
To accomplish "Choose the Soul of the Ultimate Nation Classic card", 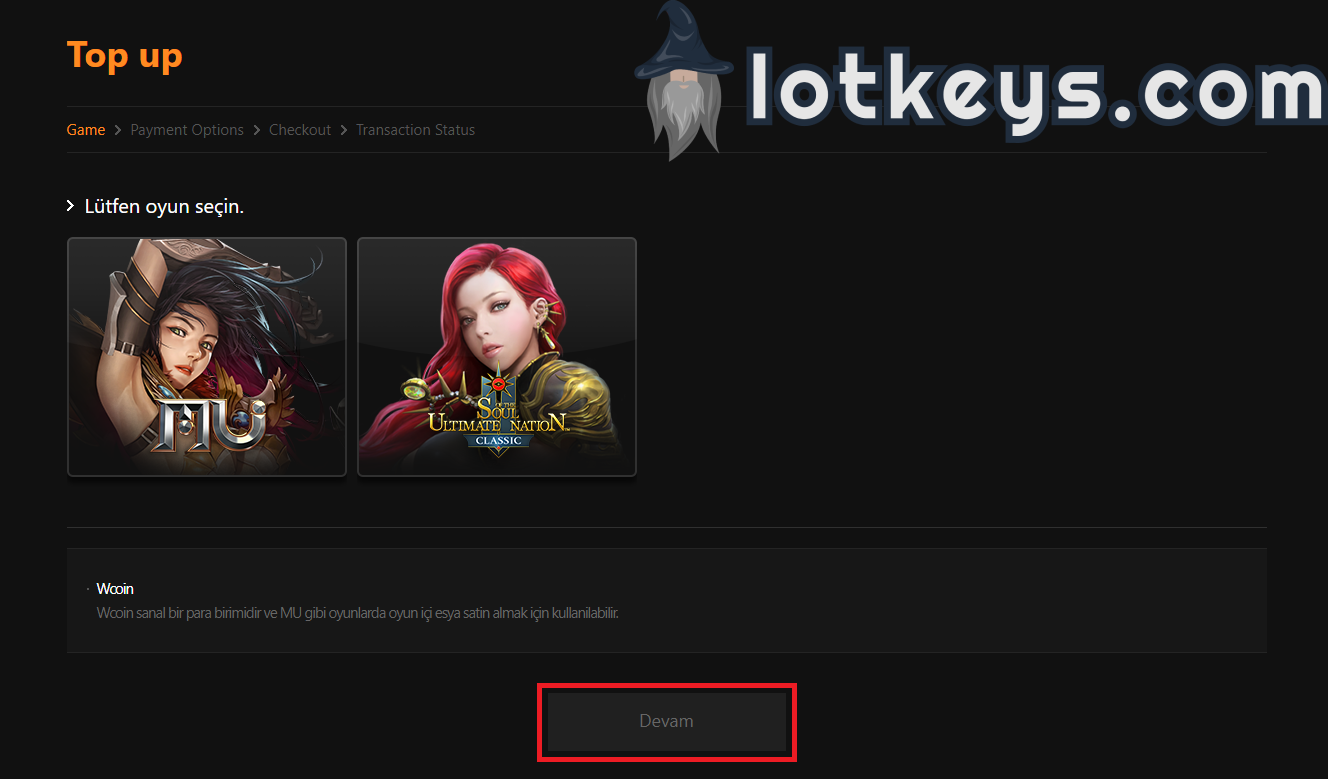I will [x=497, y=357].
